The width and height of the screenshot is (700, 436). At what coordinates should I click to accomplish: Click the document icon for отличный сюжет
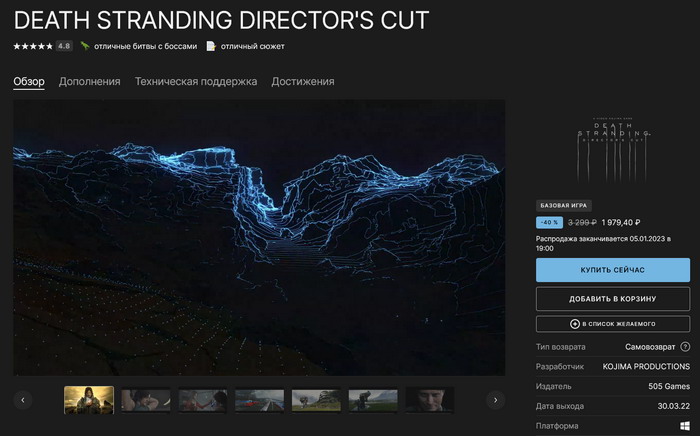(x=211, y=46)
